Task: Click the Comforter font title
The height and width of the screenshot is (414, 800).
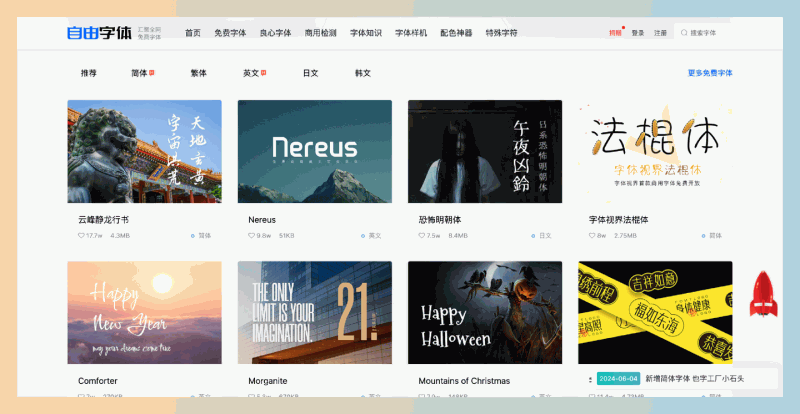Action: 97,381
